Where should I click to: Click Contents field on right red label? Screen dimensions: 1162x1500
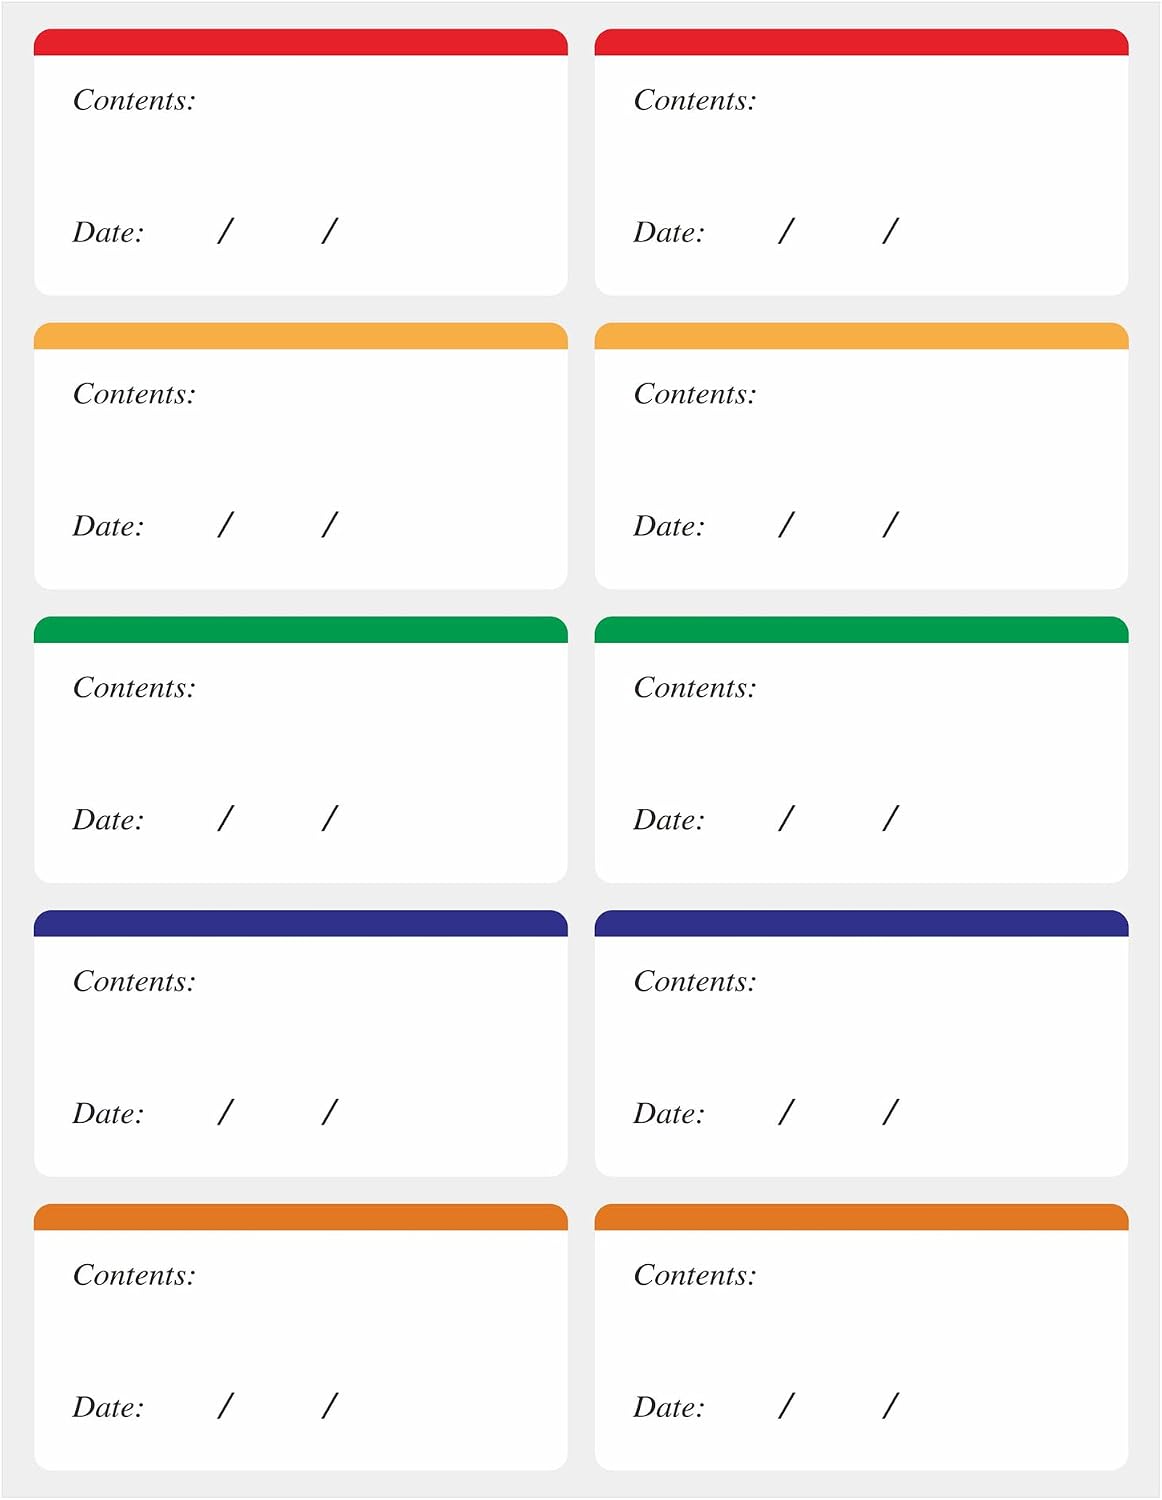pos(695,100)
